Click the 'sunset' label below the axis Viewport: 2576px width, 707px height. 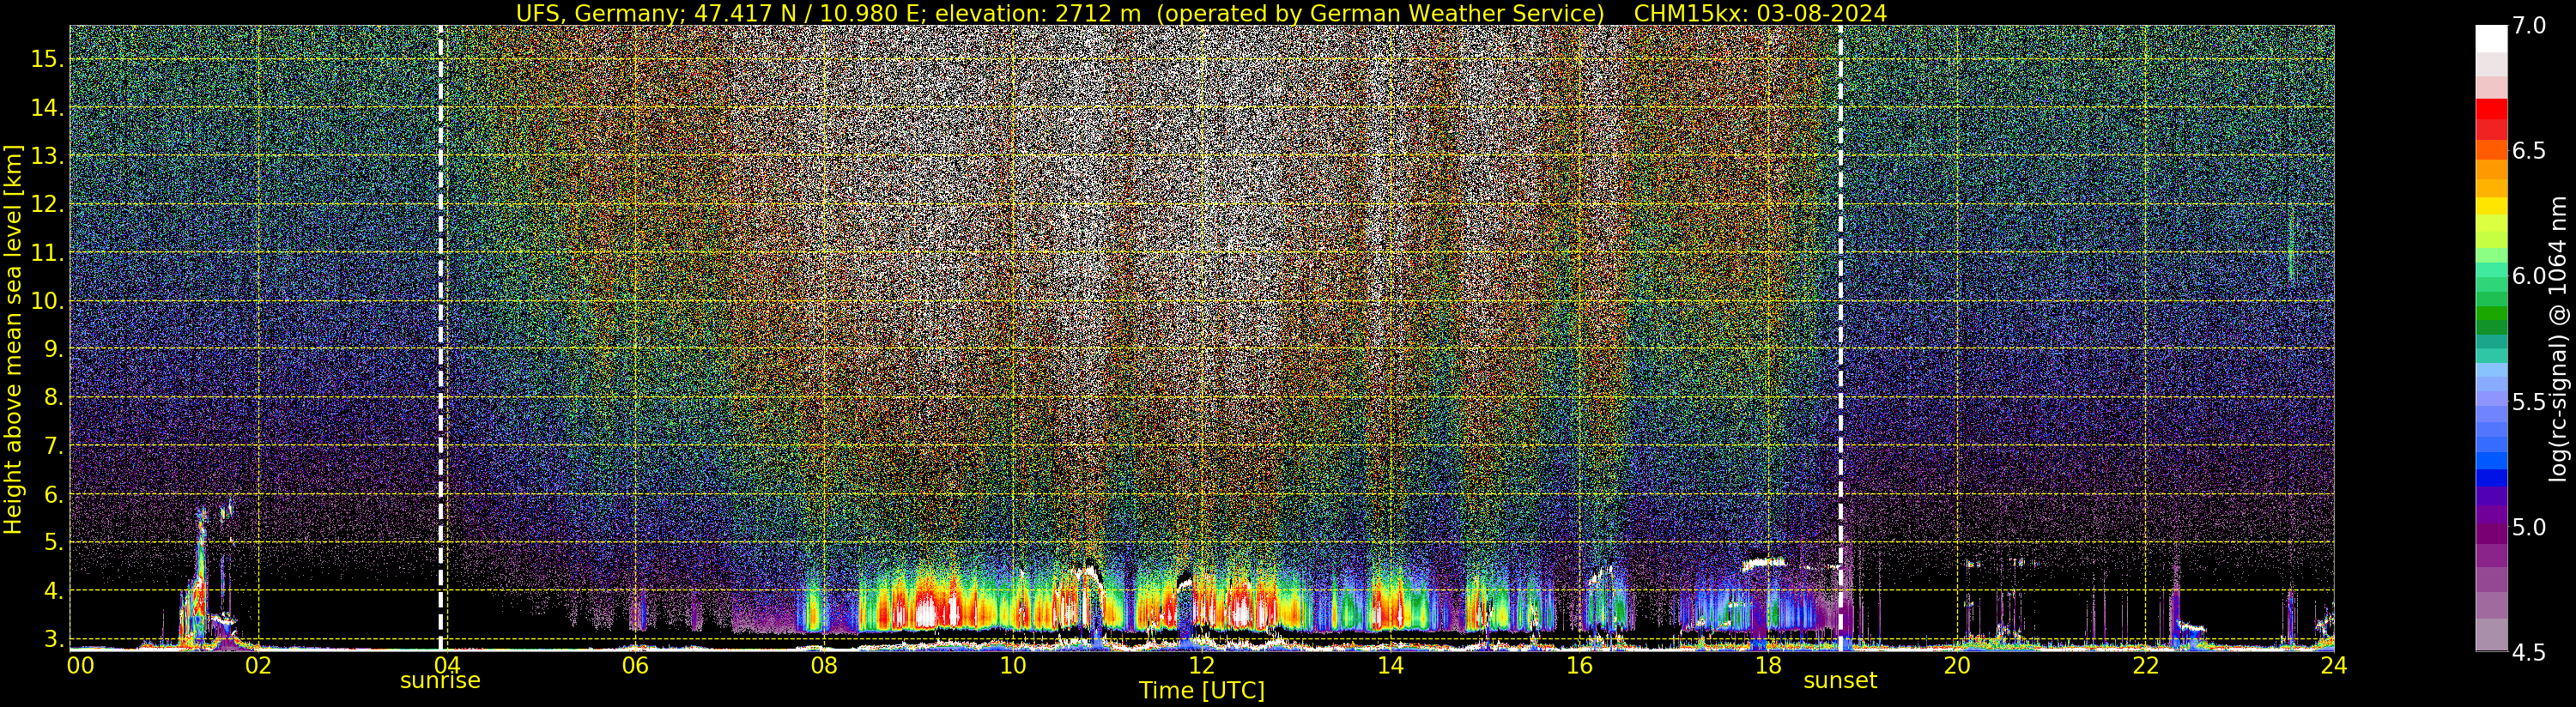(x=1840, y=681)
